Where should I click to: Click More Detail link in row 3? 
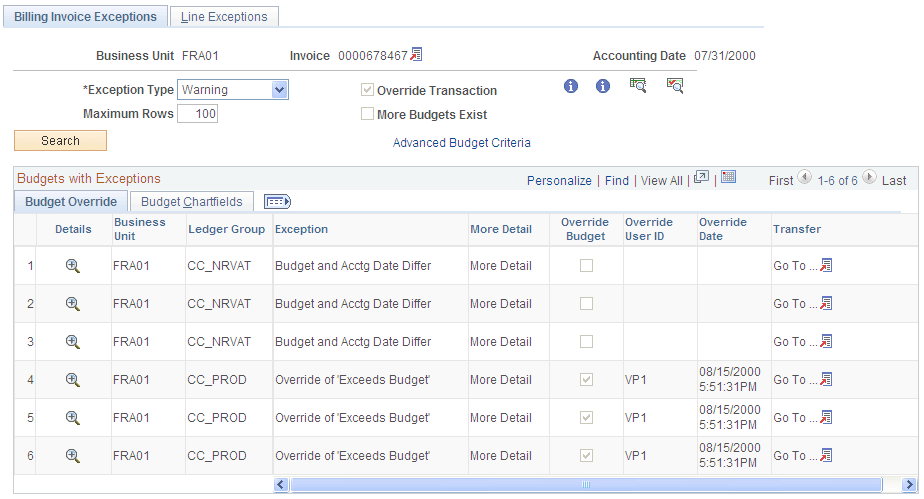pos(501,342)
